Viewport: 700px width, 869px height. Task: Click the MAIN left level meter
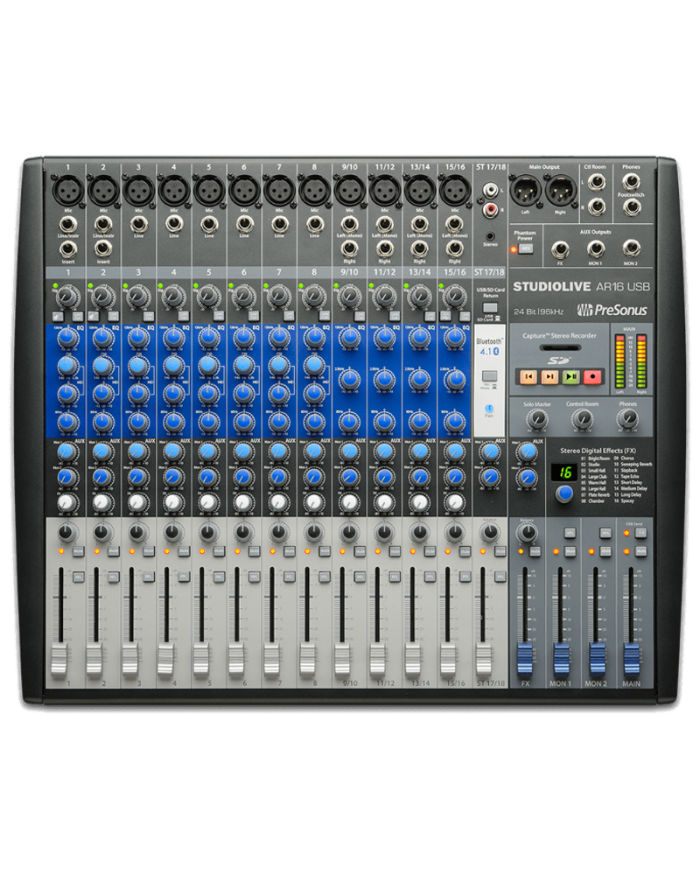pyautogui.click(x=620, y=361)
